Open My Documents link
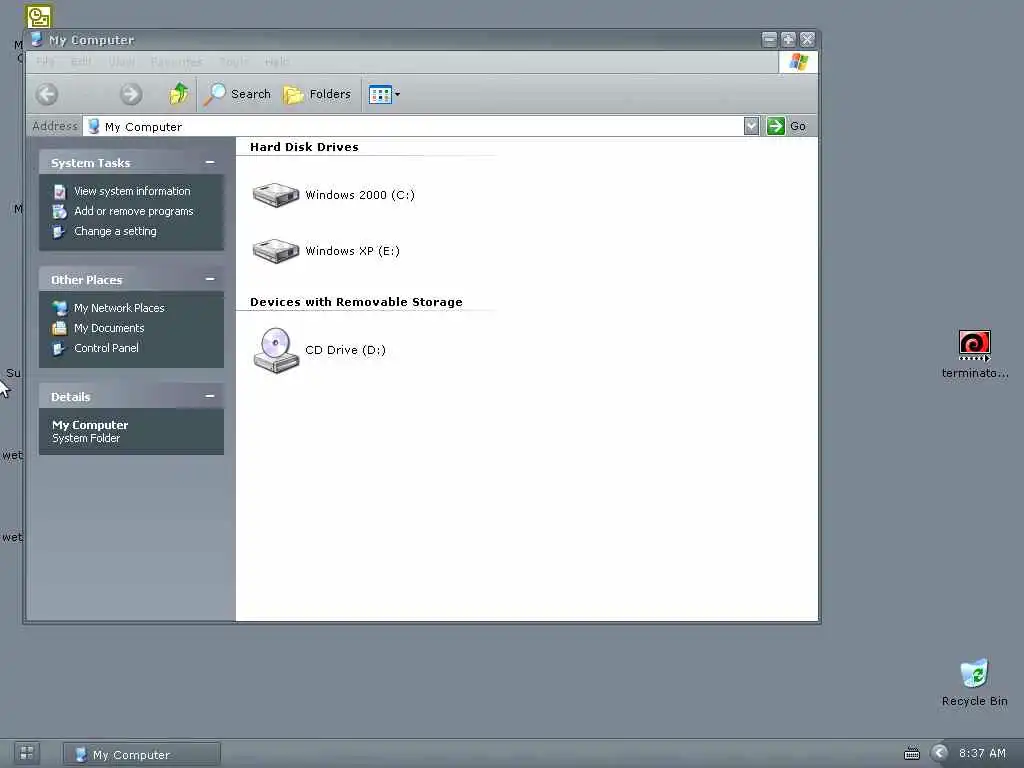The width and height of the screenshot is (1024, 768). click(108, 328)
